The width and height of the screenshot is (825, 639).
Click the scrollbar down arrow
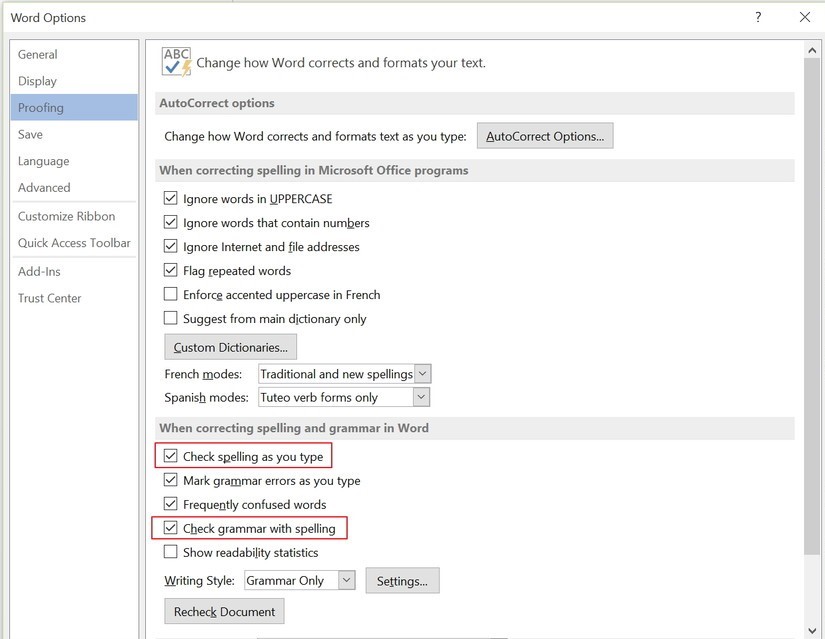pyautogui.click(x=812, y=630)
